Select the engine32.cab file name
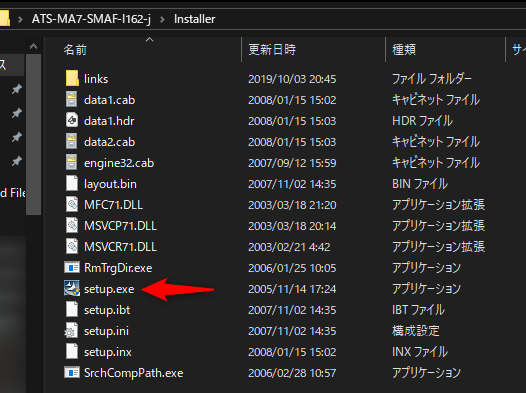The image size is (526, 393). pos(119,163)
